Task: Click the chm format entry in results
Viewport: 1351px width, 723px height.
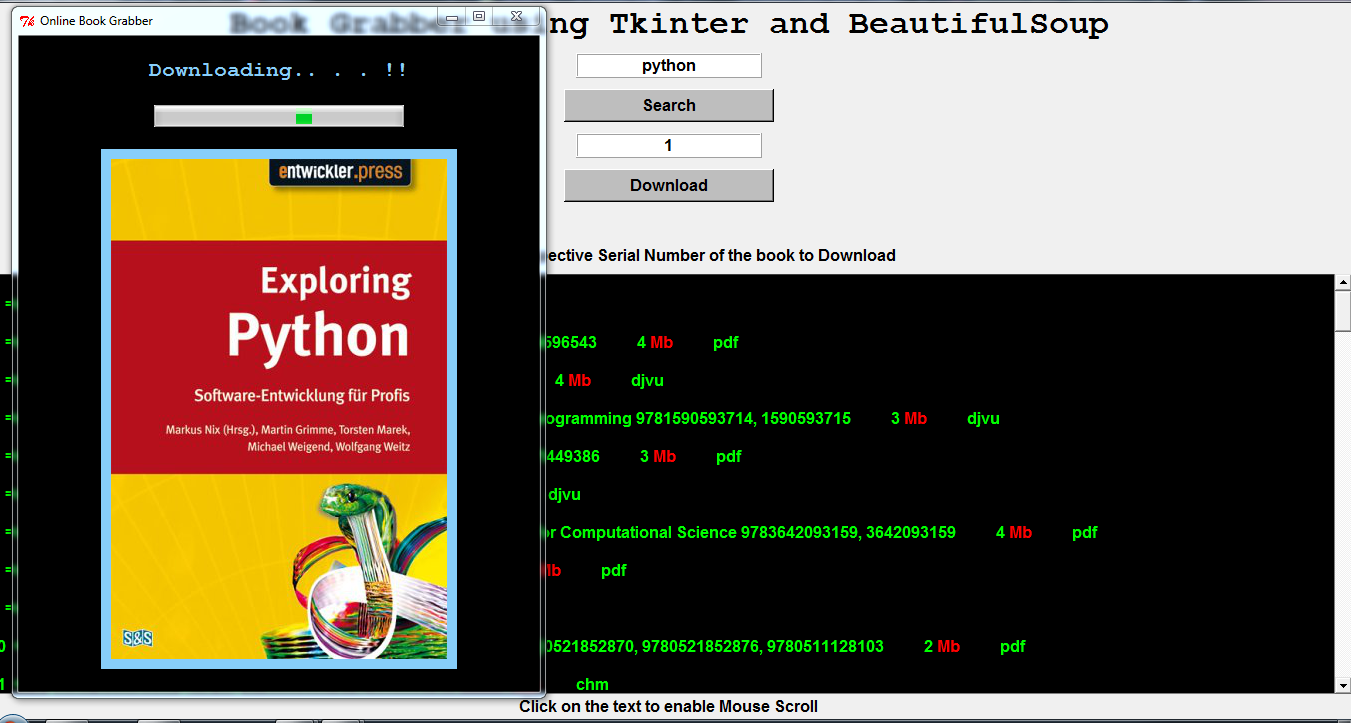Action: (593, 685)
